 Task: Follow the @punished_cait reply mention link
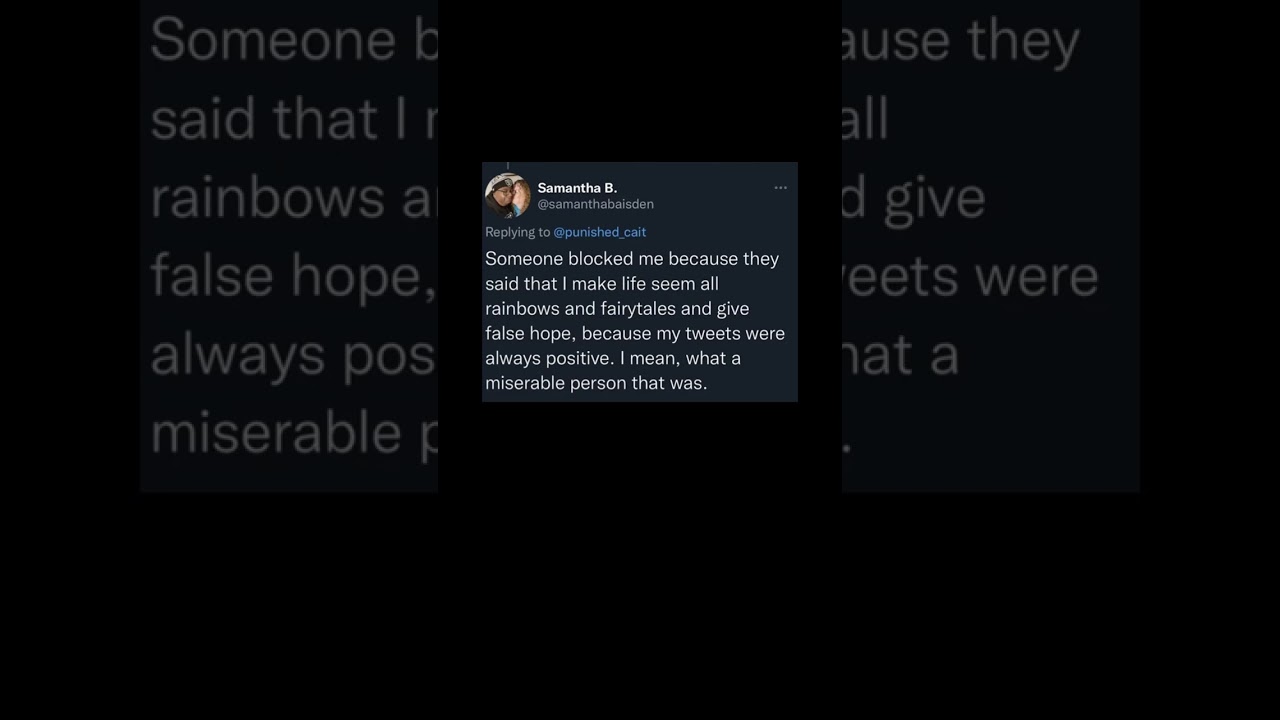click(599, 232)
